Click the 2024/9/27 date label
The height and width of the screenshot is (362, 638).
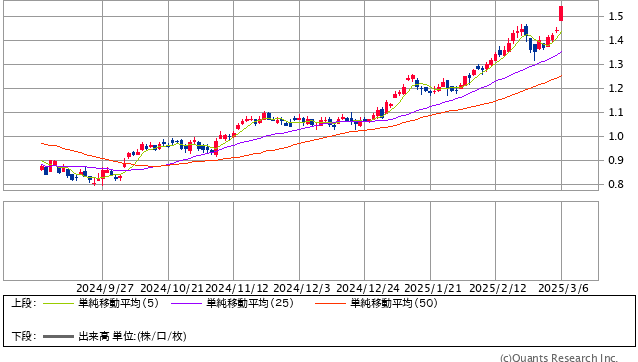point(105,288)
